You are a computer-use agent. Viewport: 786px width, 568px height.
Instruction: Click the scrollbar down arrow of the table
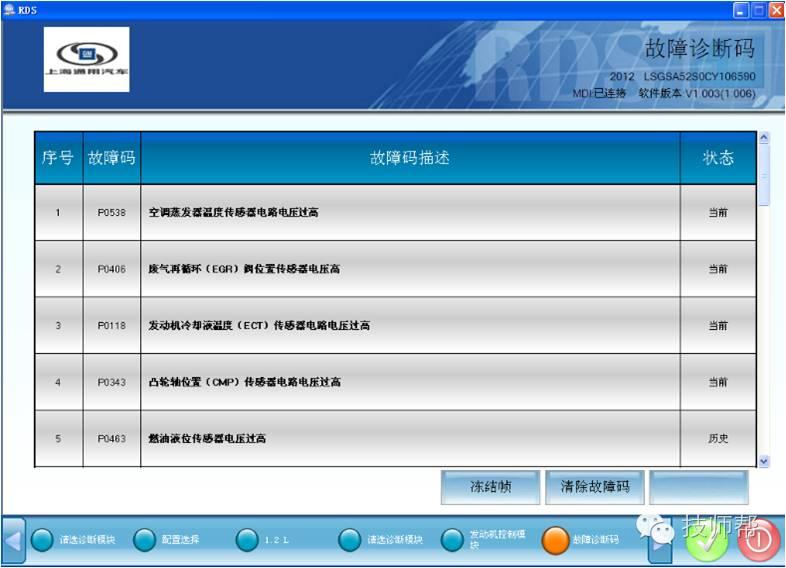[x=764, y=461]
